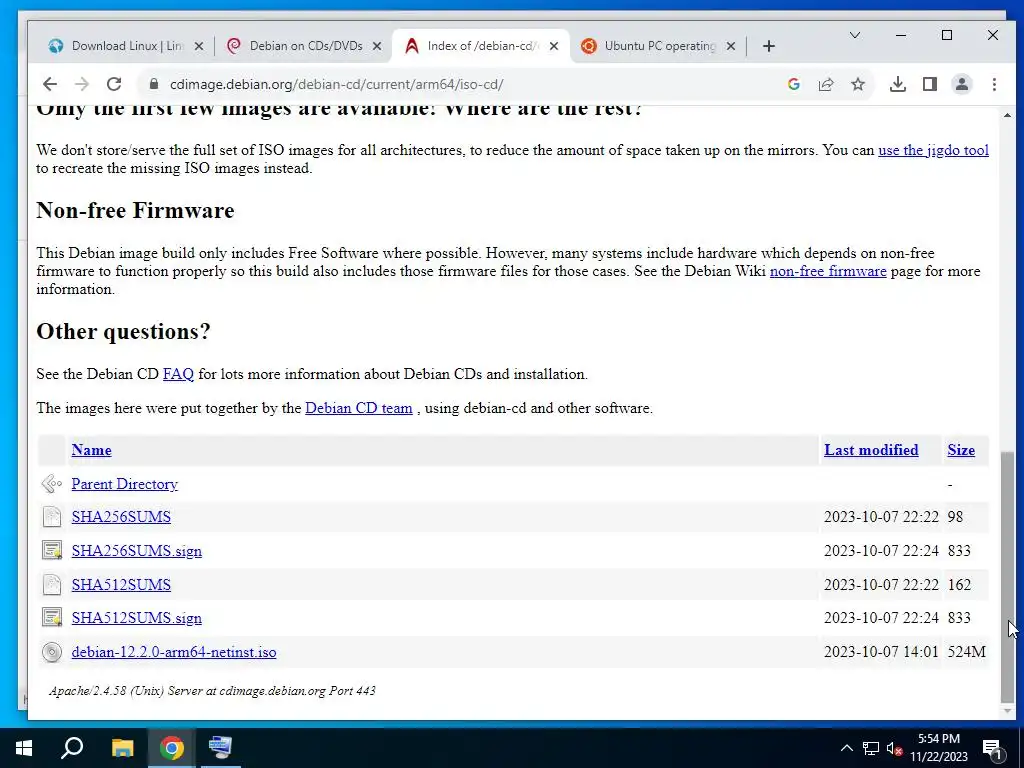Click the address bar URL
This screenshot has width=1024, height=768.
336,84
